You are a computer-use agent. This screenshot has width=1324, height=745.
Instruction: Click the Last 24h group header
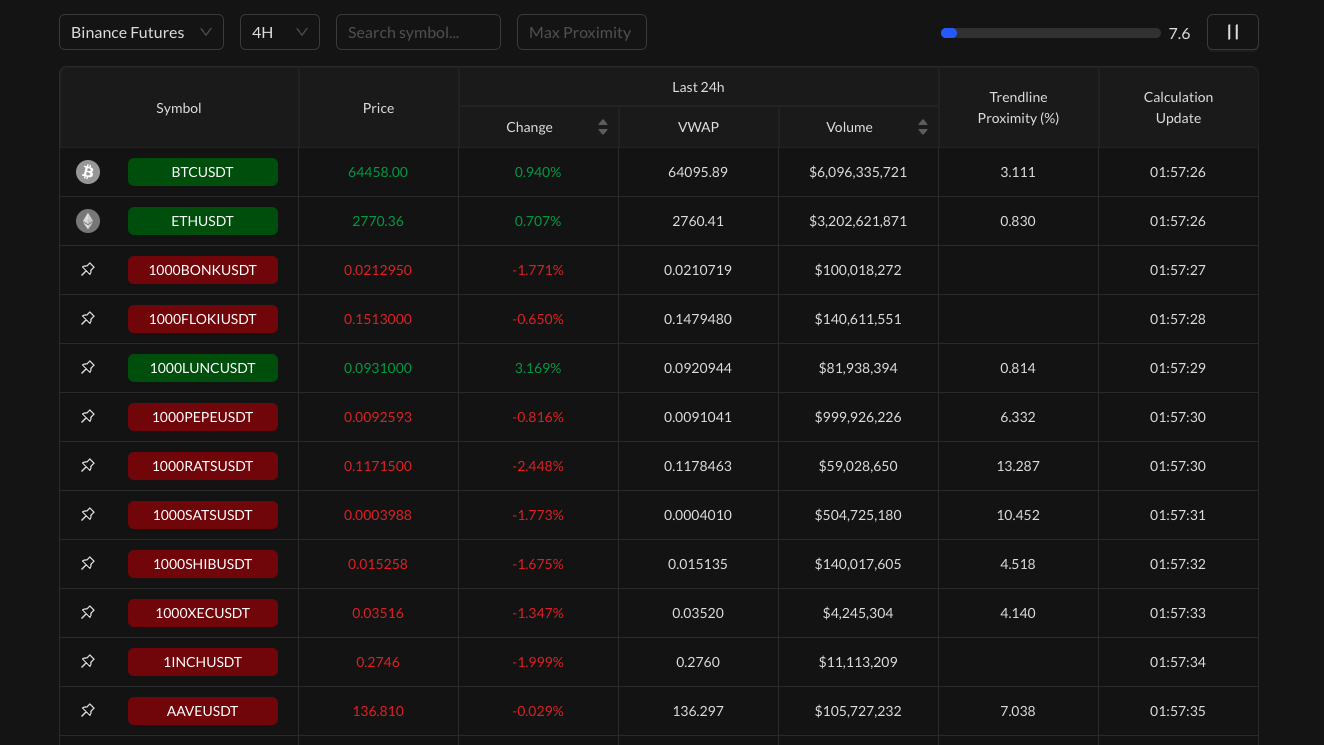699,87
